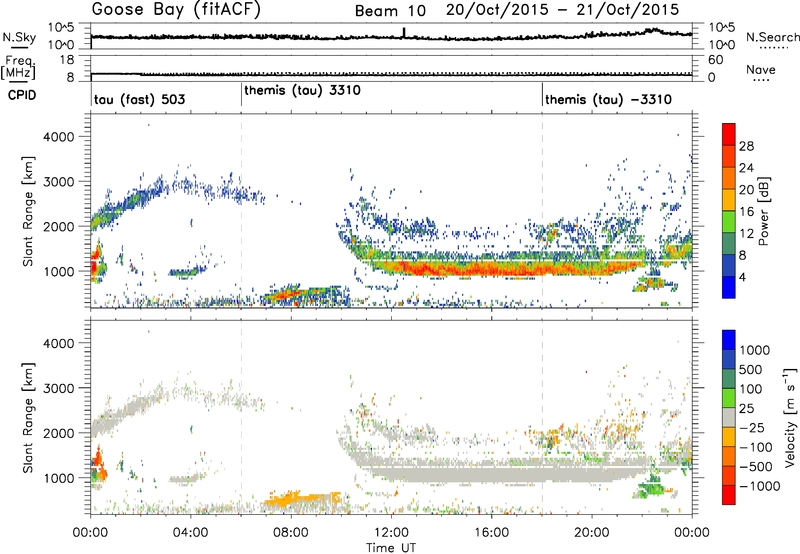Screen dimensions: 800x554
Task: Click the 'tau (fast) 503' CPID text
Action: tap(139, 99)
